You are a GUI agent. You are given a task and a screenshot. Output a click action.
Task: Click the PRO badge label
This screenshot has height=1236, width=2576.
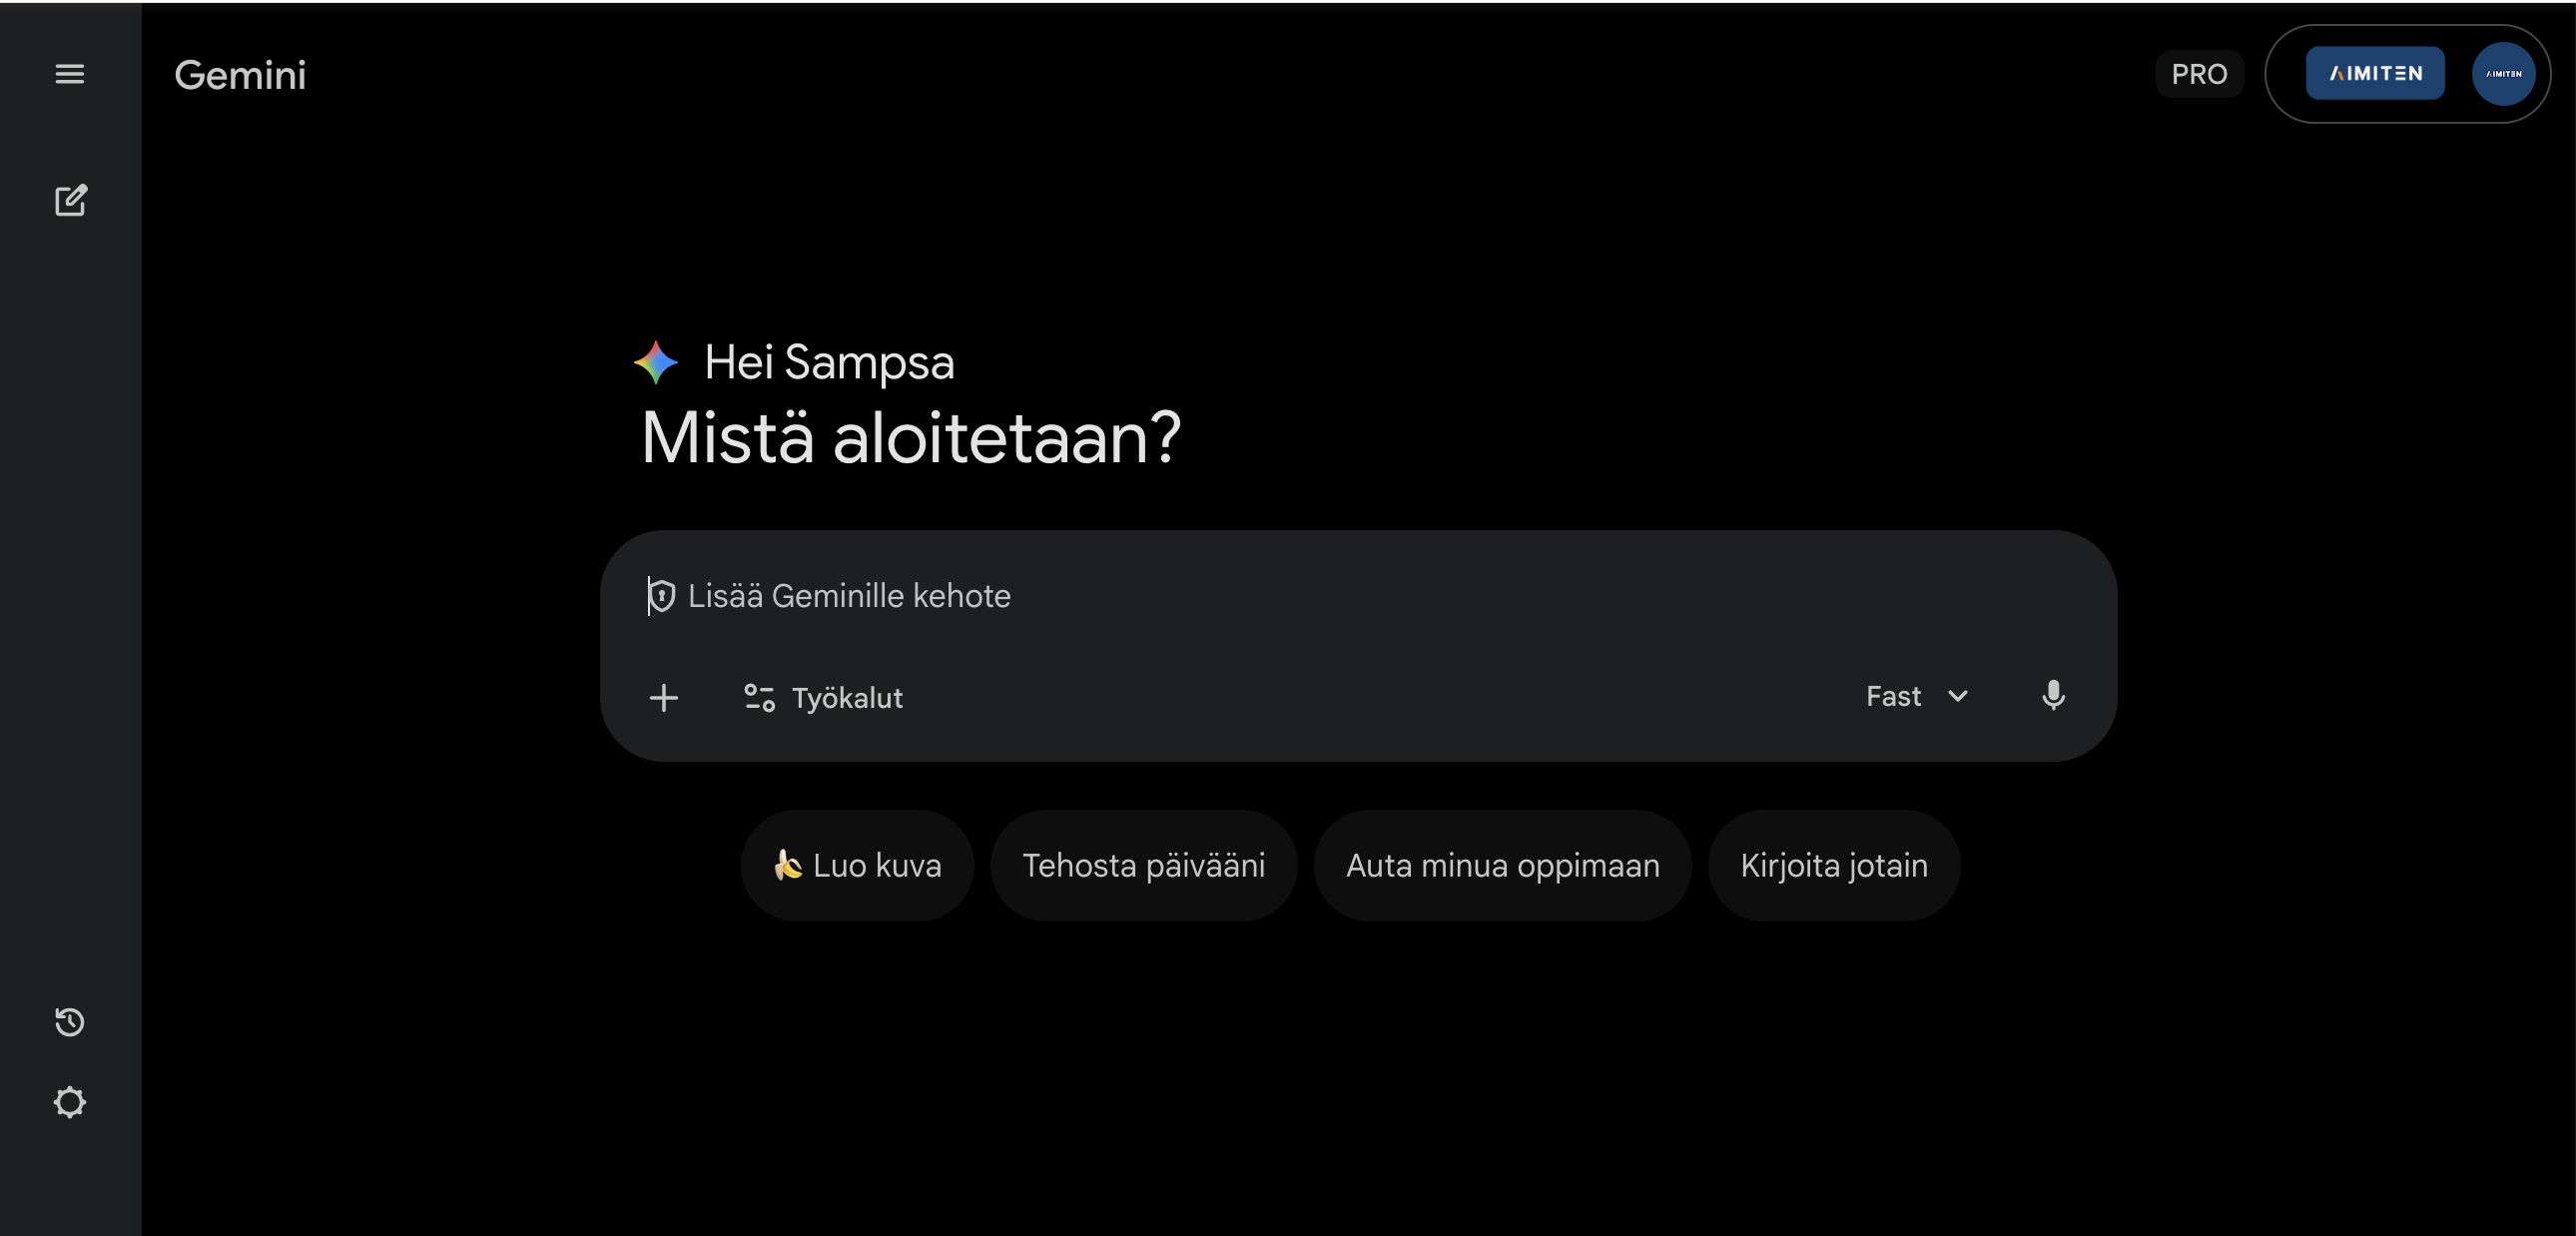click(x=2198, y=73)
